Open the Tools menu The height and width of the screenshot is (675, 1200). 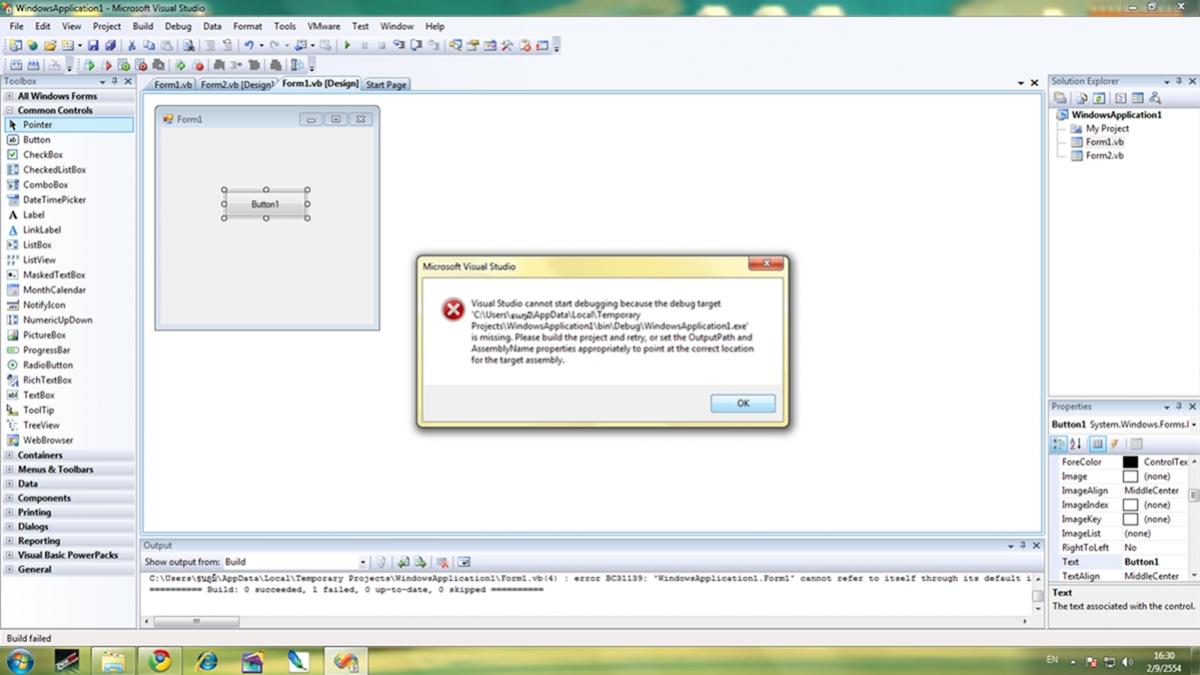[285, 26]
